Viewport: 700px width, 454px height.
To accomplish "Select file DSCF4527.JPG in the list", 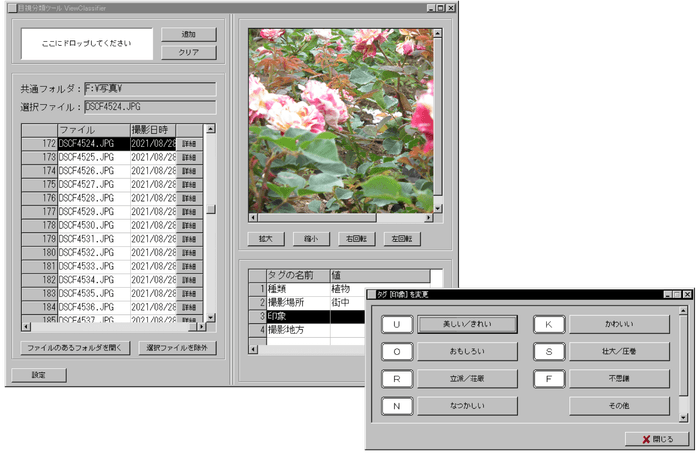I will [x=94, y=185].
